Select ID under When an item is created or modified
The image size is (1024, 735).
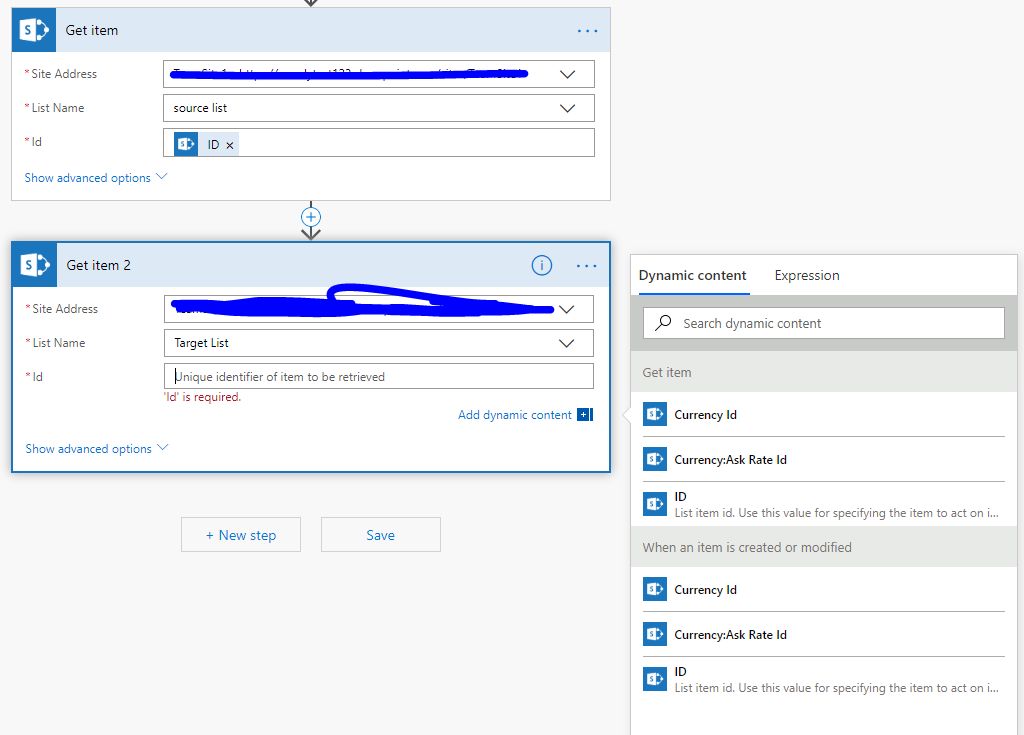coord(824,679)
